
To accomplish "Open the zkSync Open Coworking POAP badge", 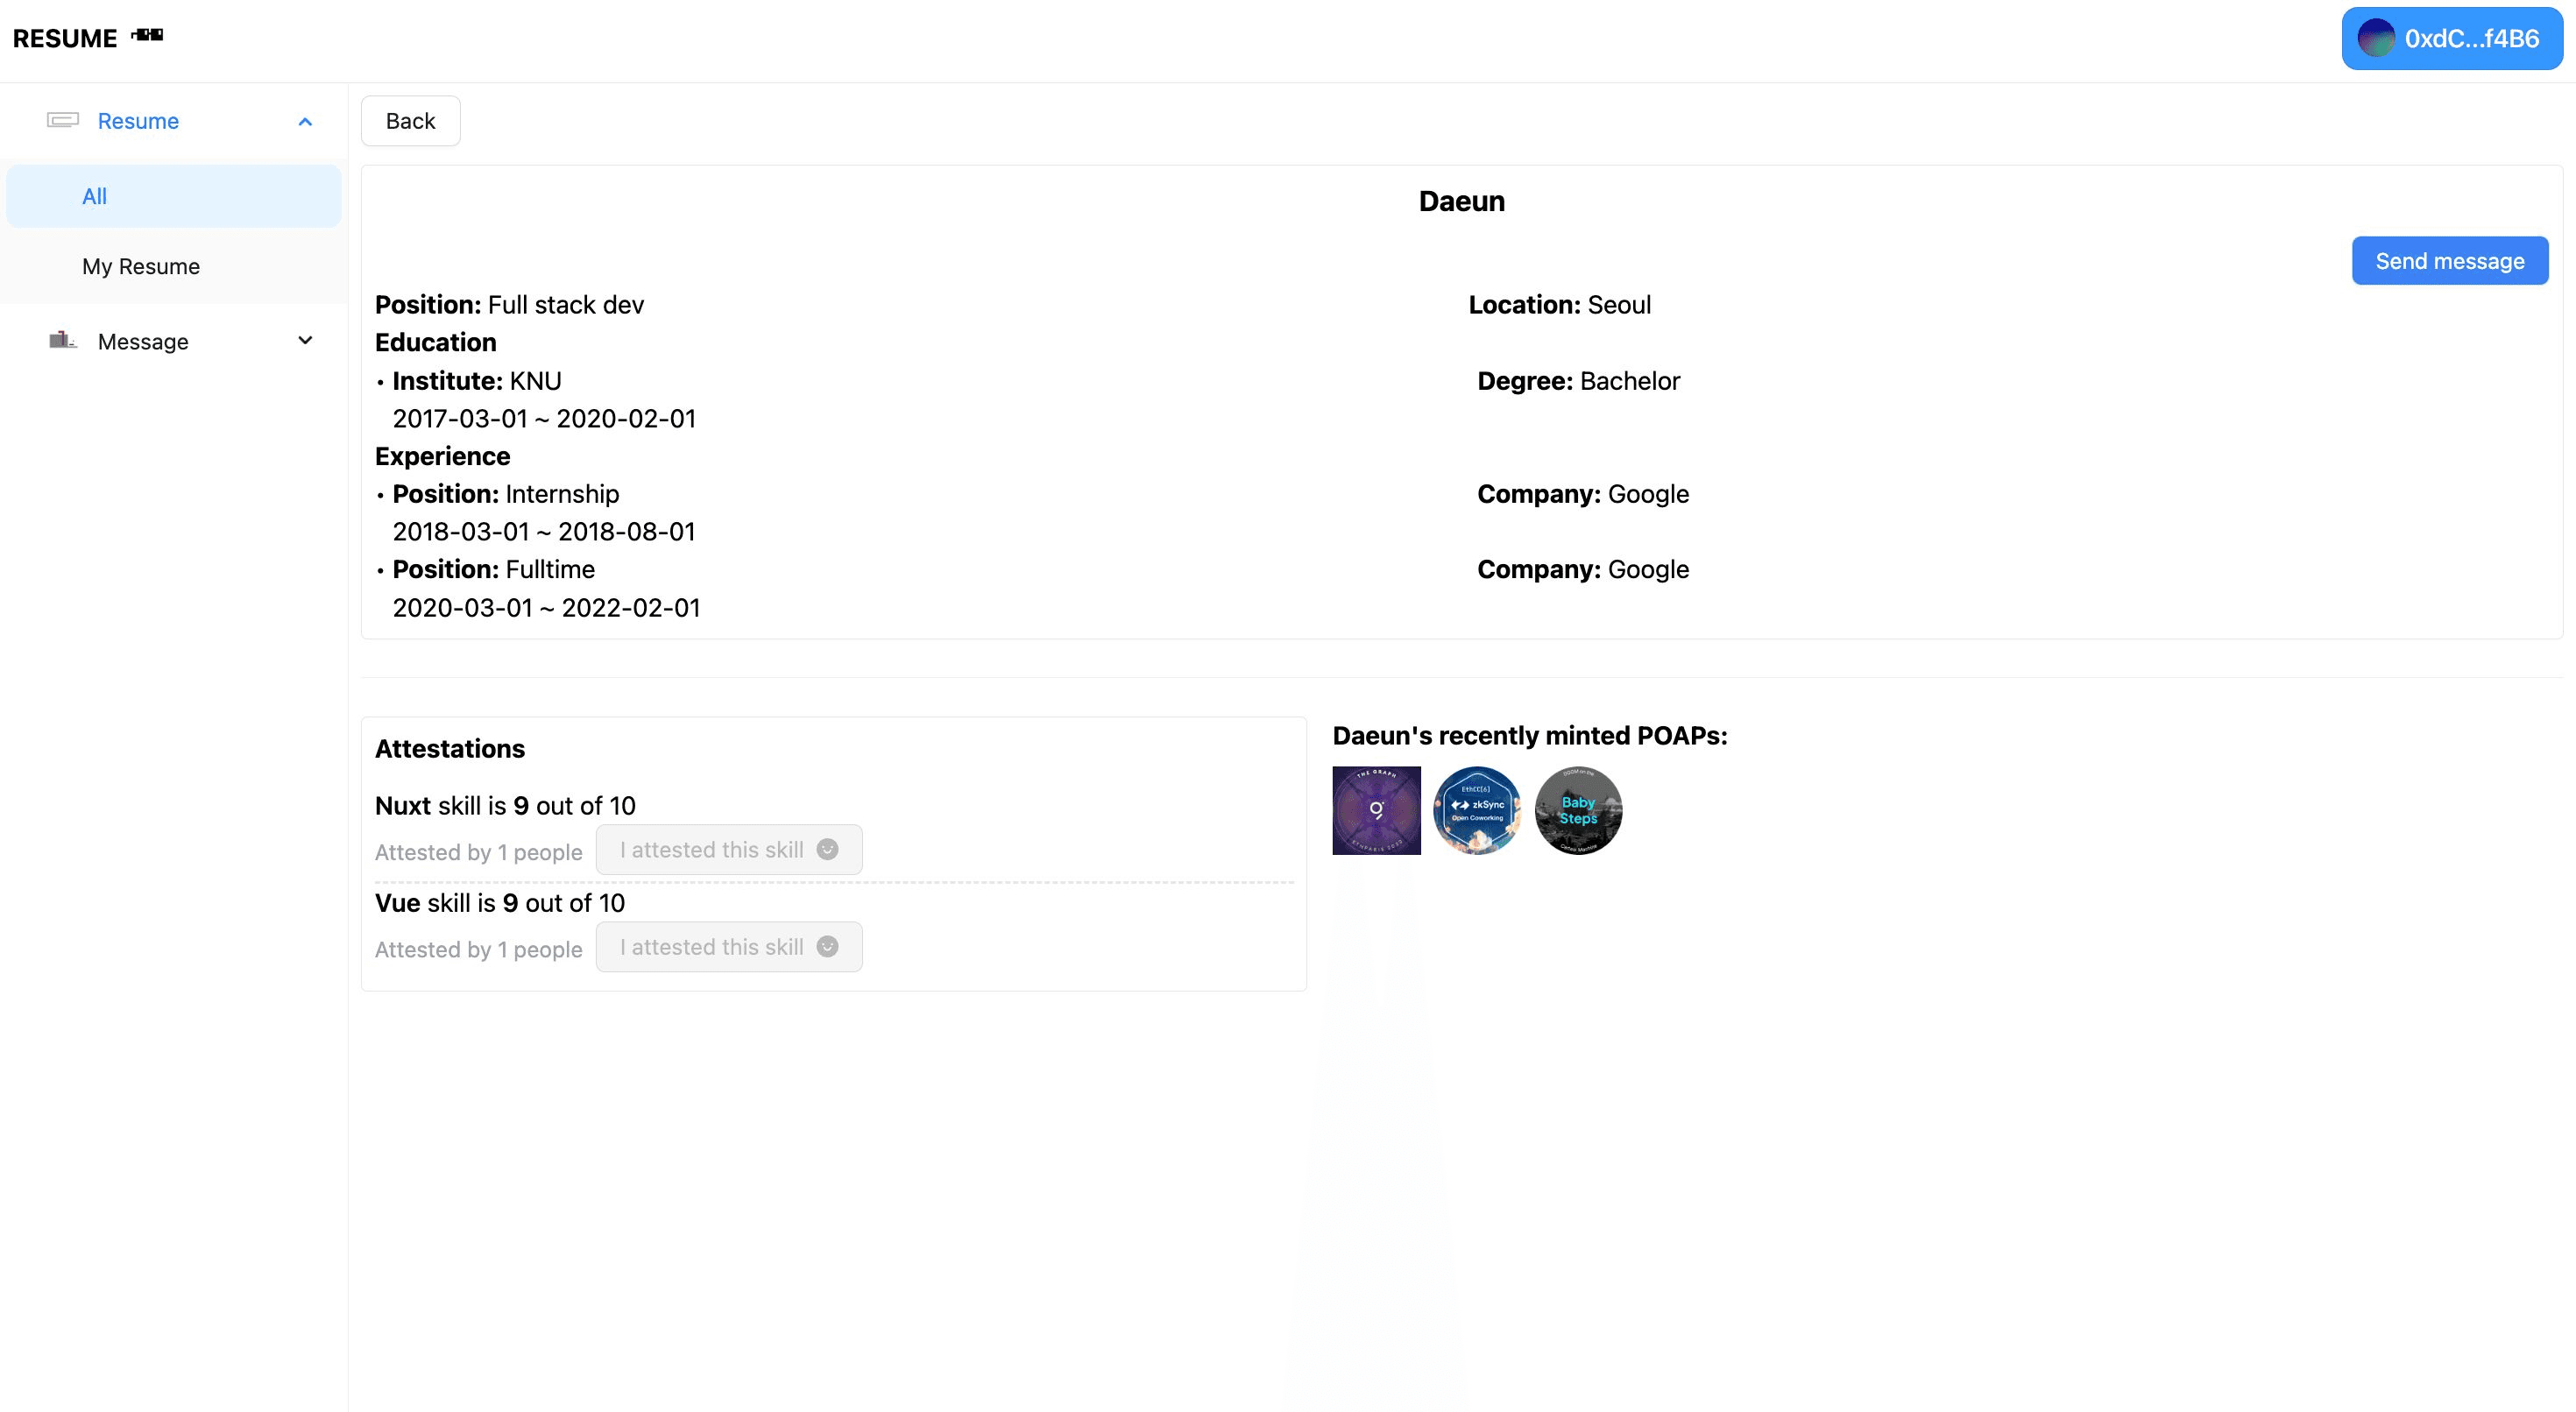I will (1477, 810).
